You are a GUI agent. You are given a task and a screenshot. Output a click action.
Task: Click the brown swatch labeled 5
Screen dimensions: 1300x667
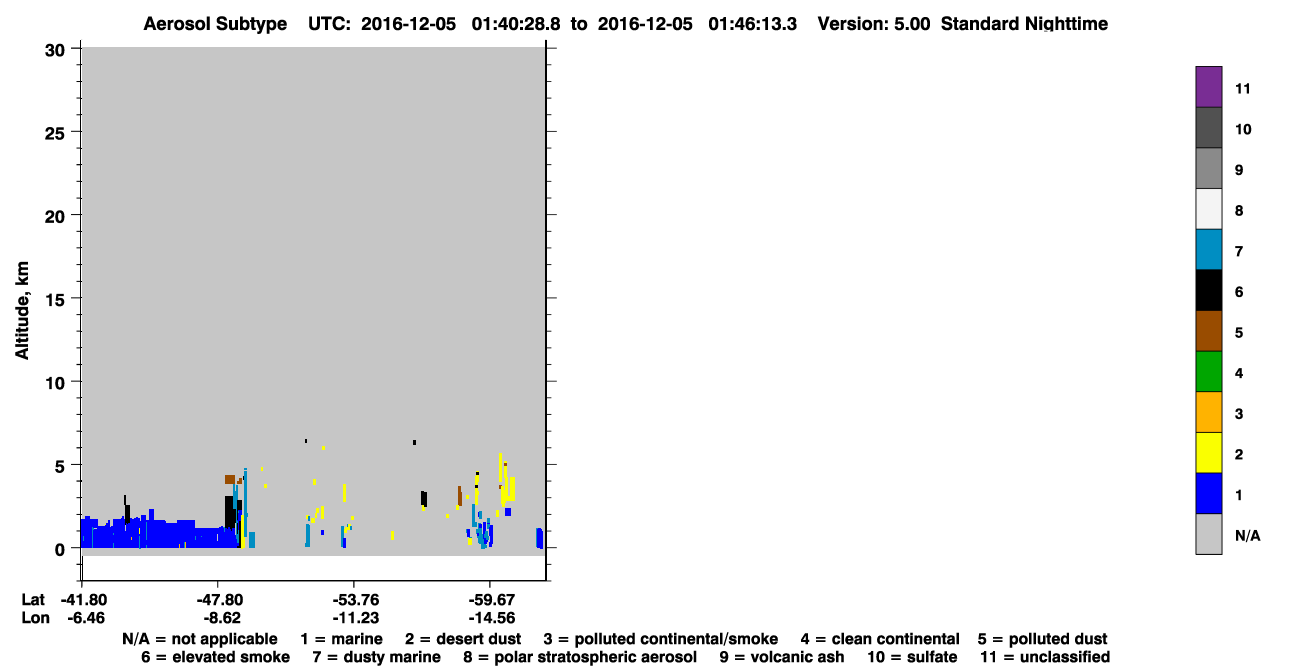pos(1209,331)
